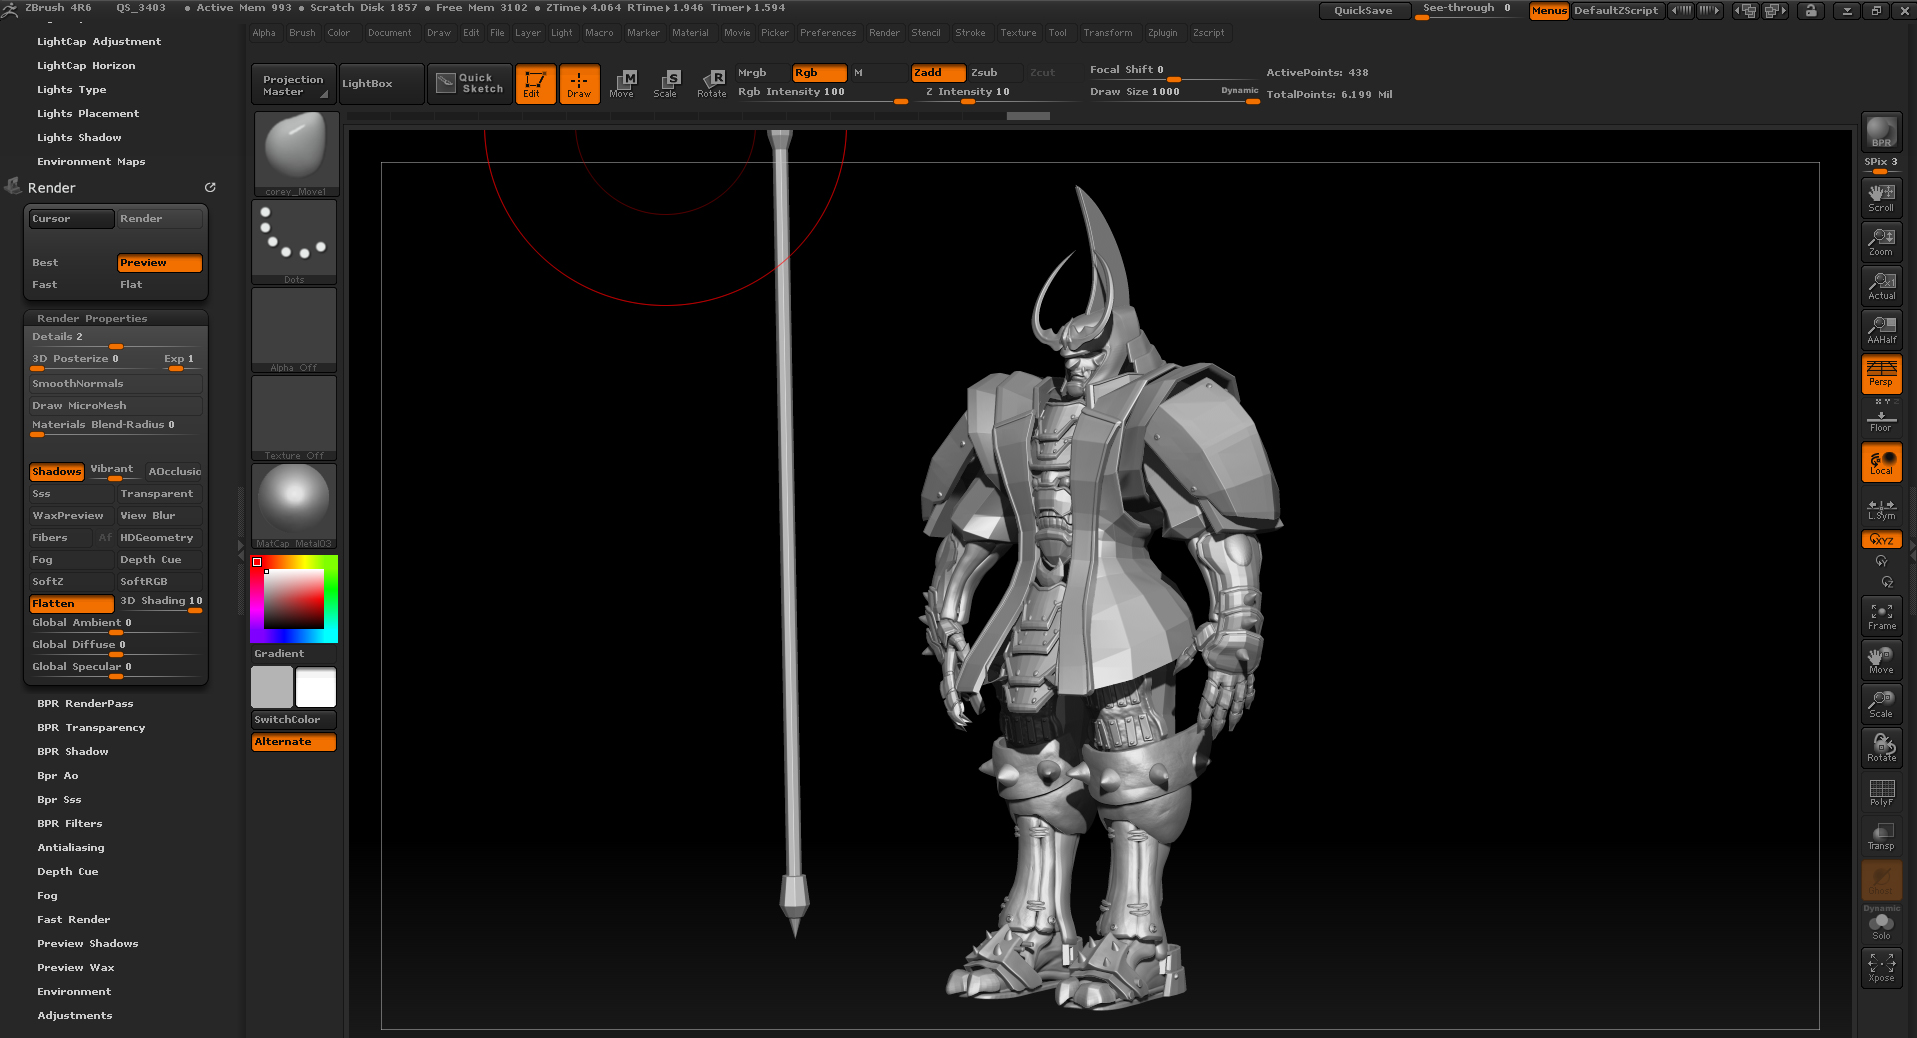This screenshot has width=1917, height=1038.
Task: Click the Move icon in right shelf
Action: click(1881, 660)
